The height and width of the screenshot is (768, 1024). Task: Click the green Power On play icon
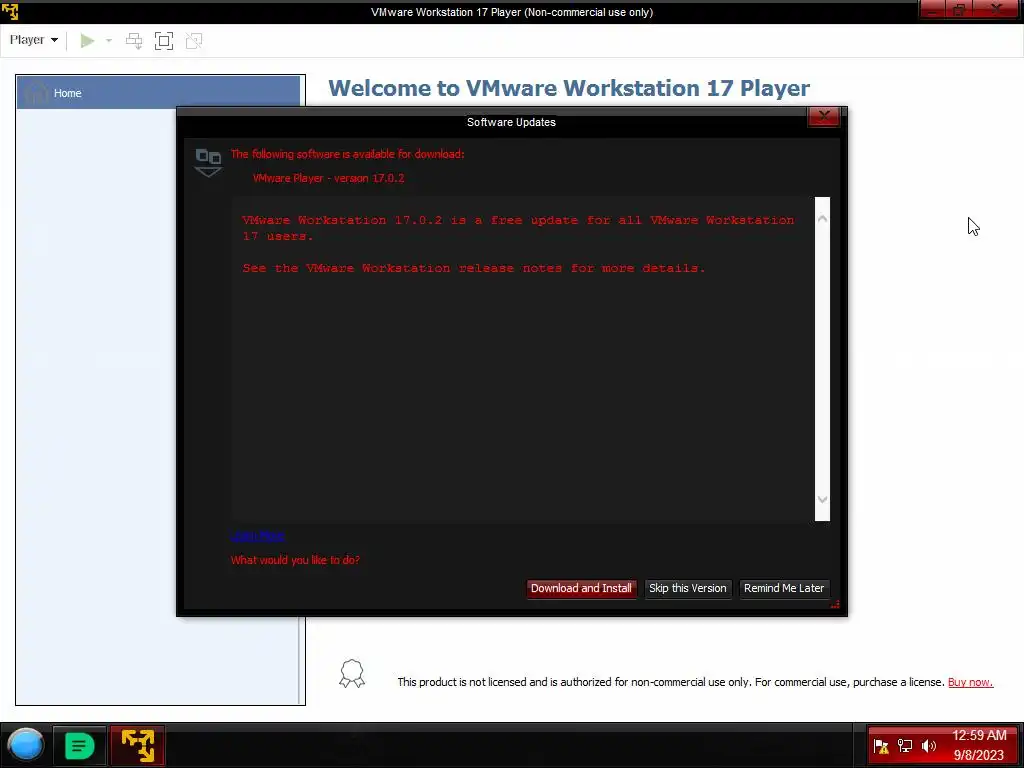point(88,41)
